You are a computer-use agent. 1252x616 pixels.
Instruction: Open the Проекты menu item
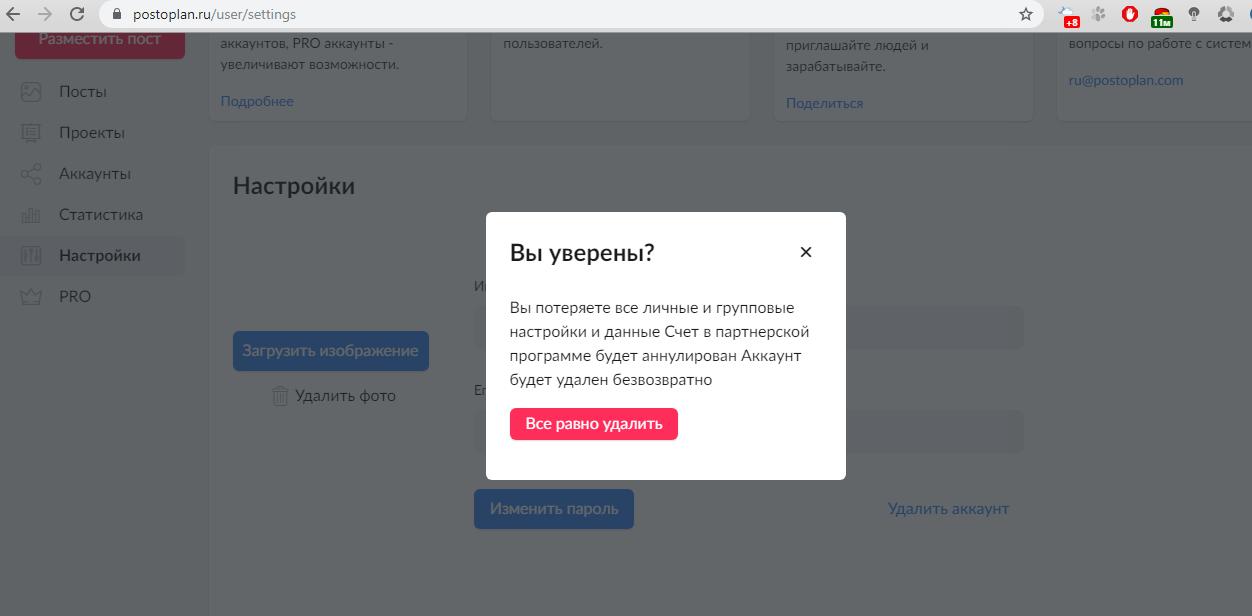click(92, 133)
